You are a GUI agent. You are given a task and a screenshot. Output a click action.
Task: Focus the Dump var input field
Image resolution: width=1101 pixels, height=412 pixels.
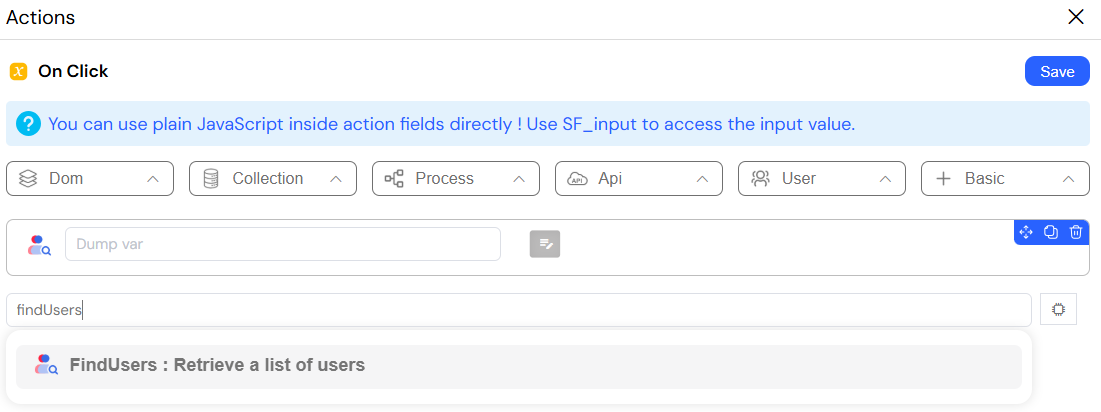[x=283, y=244]
